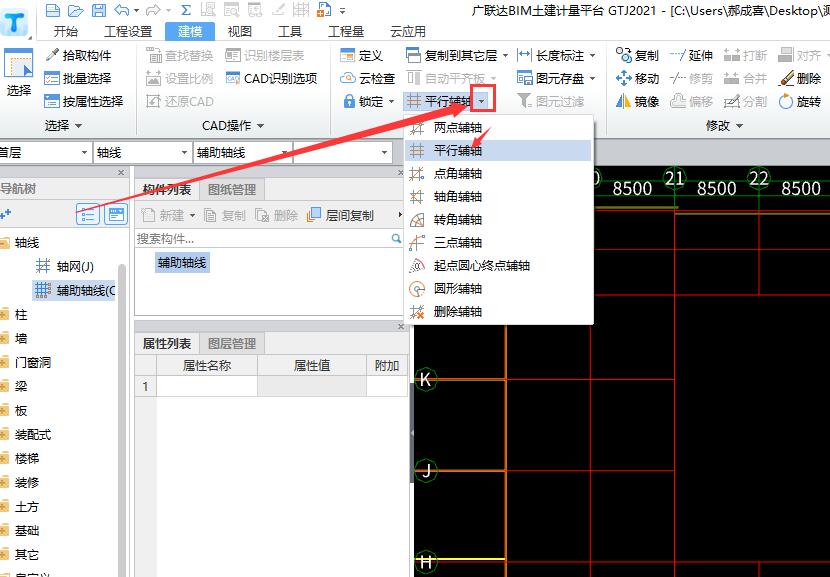Switch to the 图纸管理 tab

point(231,190)
